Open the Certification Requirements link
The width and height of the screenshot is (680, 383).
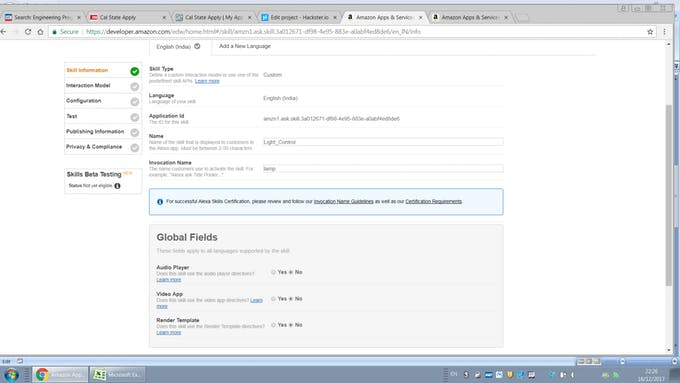click(433, 202)
